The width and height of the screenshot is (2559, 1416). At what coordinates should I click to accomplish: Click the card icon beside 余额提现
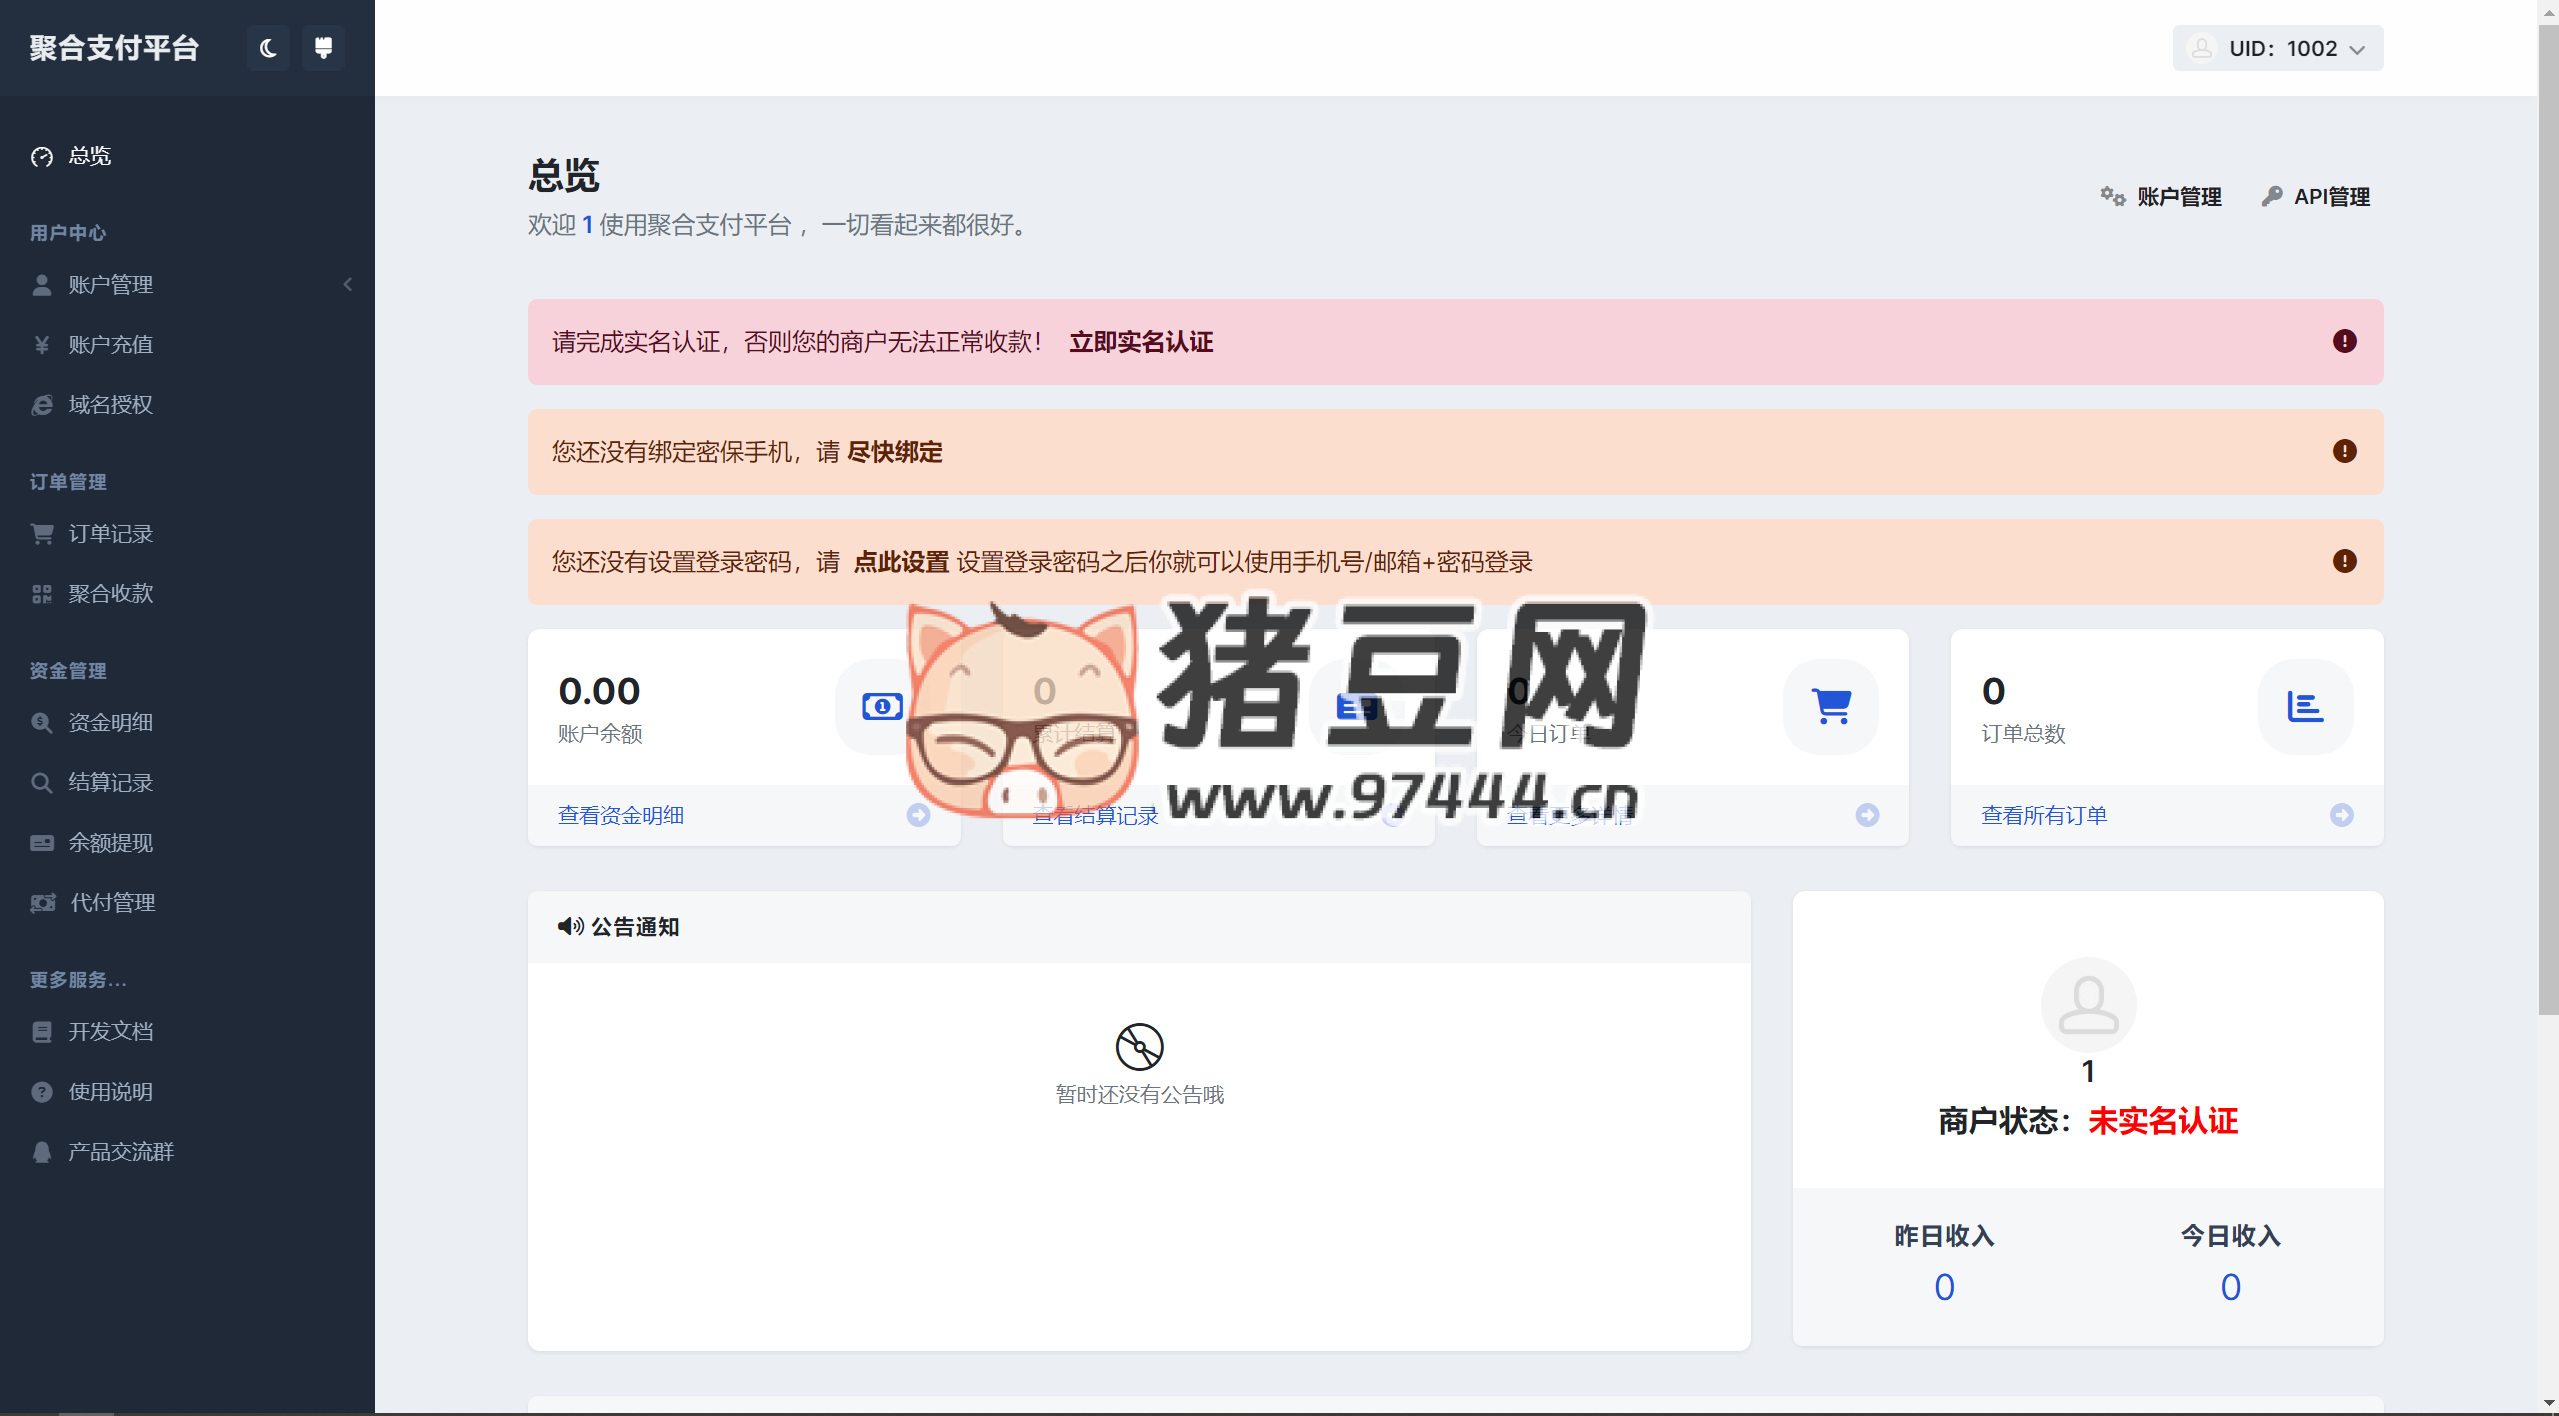coord(42,843)
